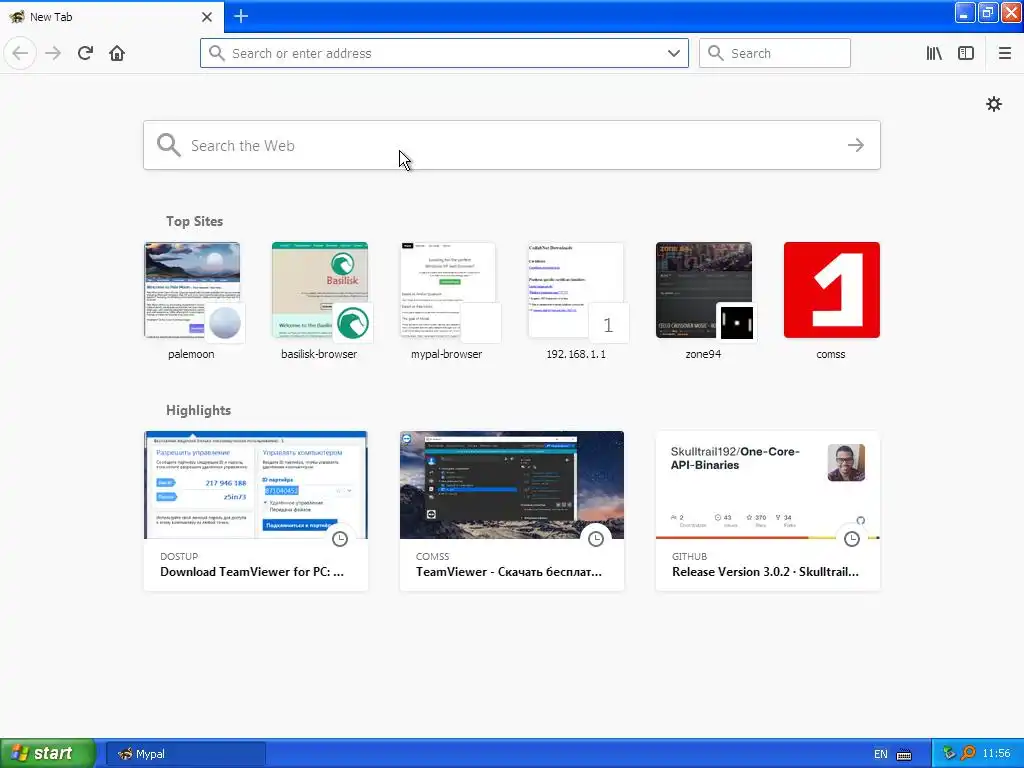Reload the current page

[85, 53]
